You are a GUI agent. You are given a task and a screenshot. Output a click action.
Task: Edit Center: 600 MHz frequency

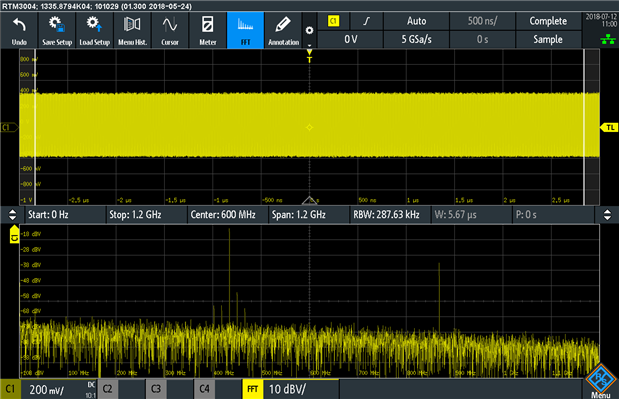click(x=227, y=215)
